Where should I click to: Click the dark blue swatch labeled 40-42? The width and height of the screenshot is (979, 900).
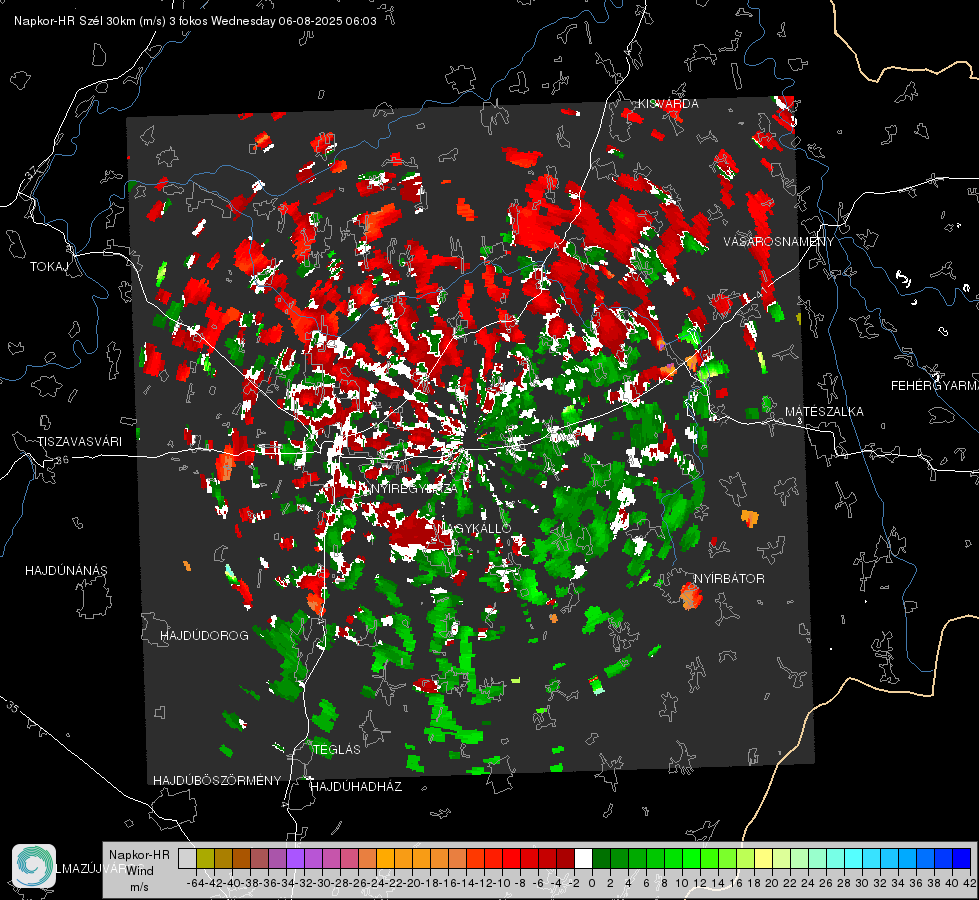coord(962,859)
